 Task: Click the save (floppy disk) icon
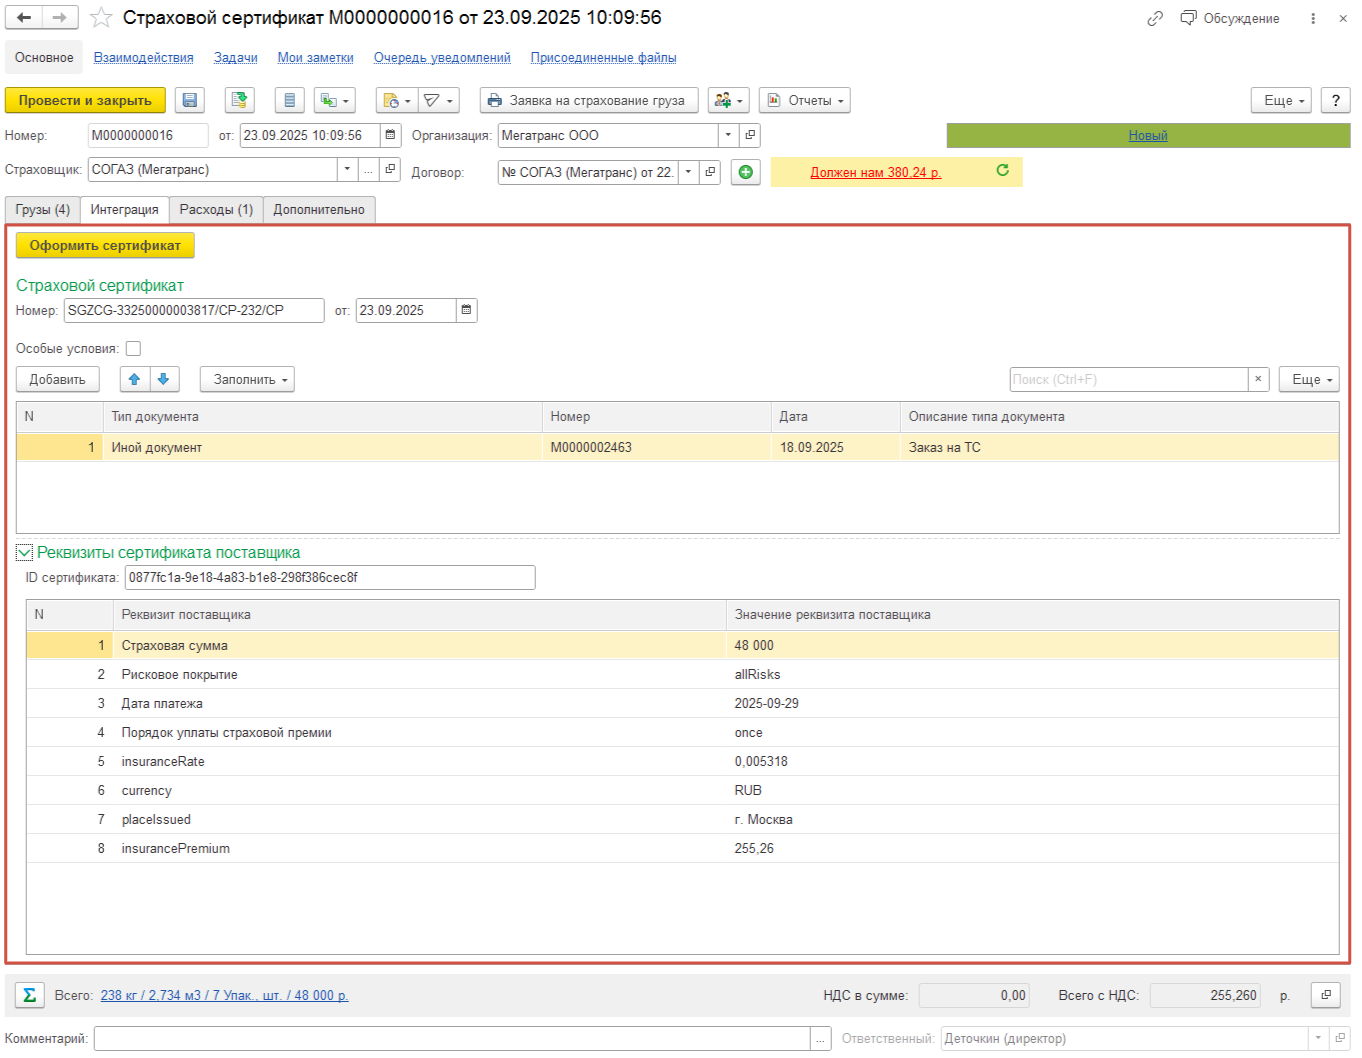point(190,100)
